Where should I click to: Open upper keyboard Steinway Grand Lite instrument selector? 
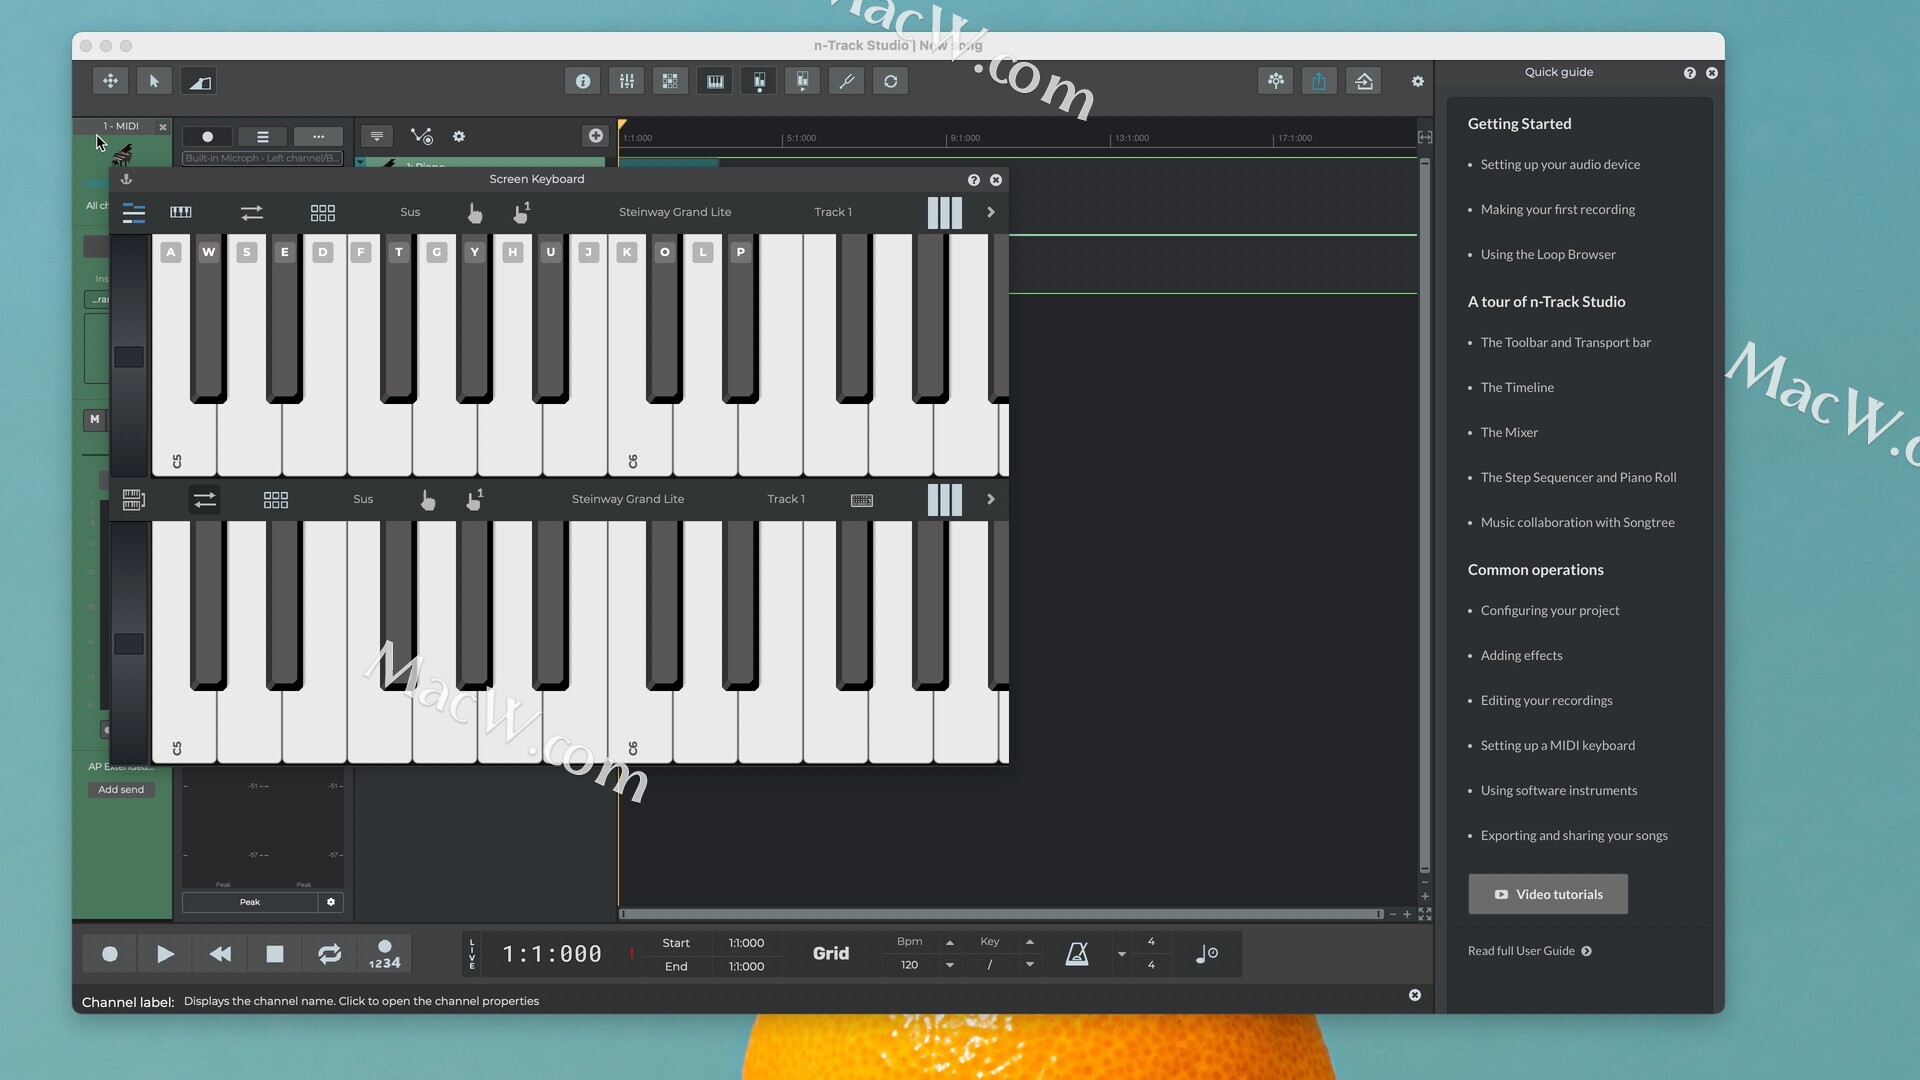(x=675, y=212)
